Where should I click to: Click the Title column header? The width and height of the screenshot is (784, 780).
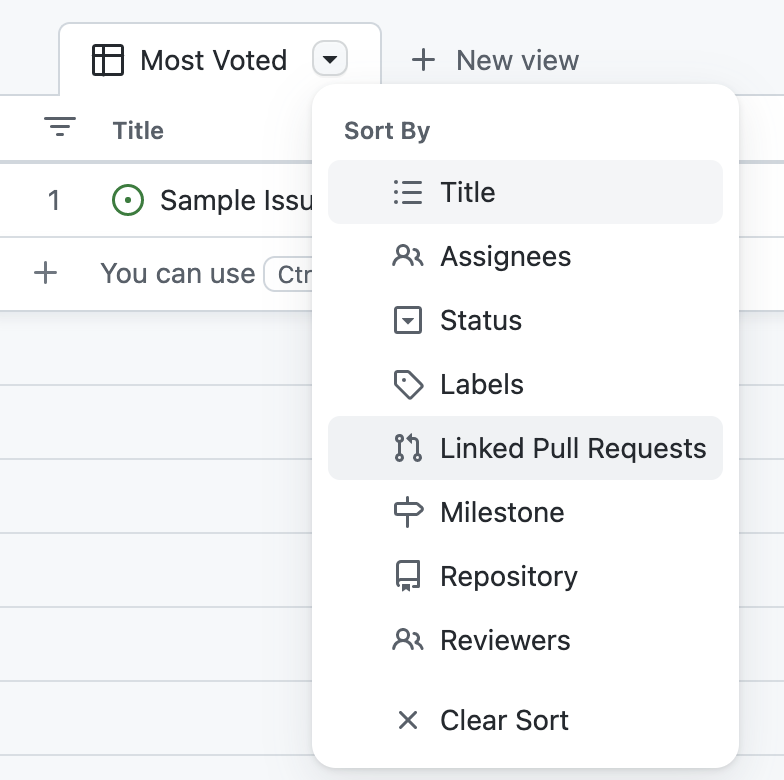coord(138,130)
